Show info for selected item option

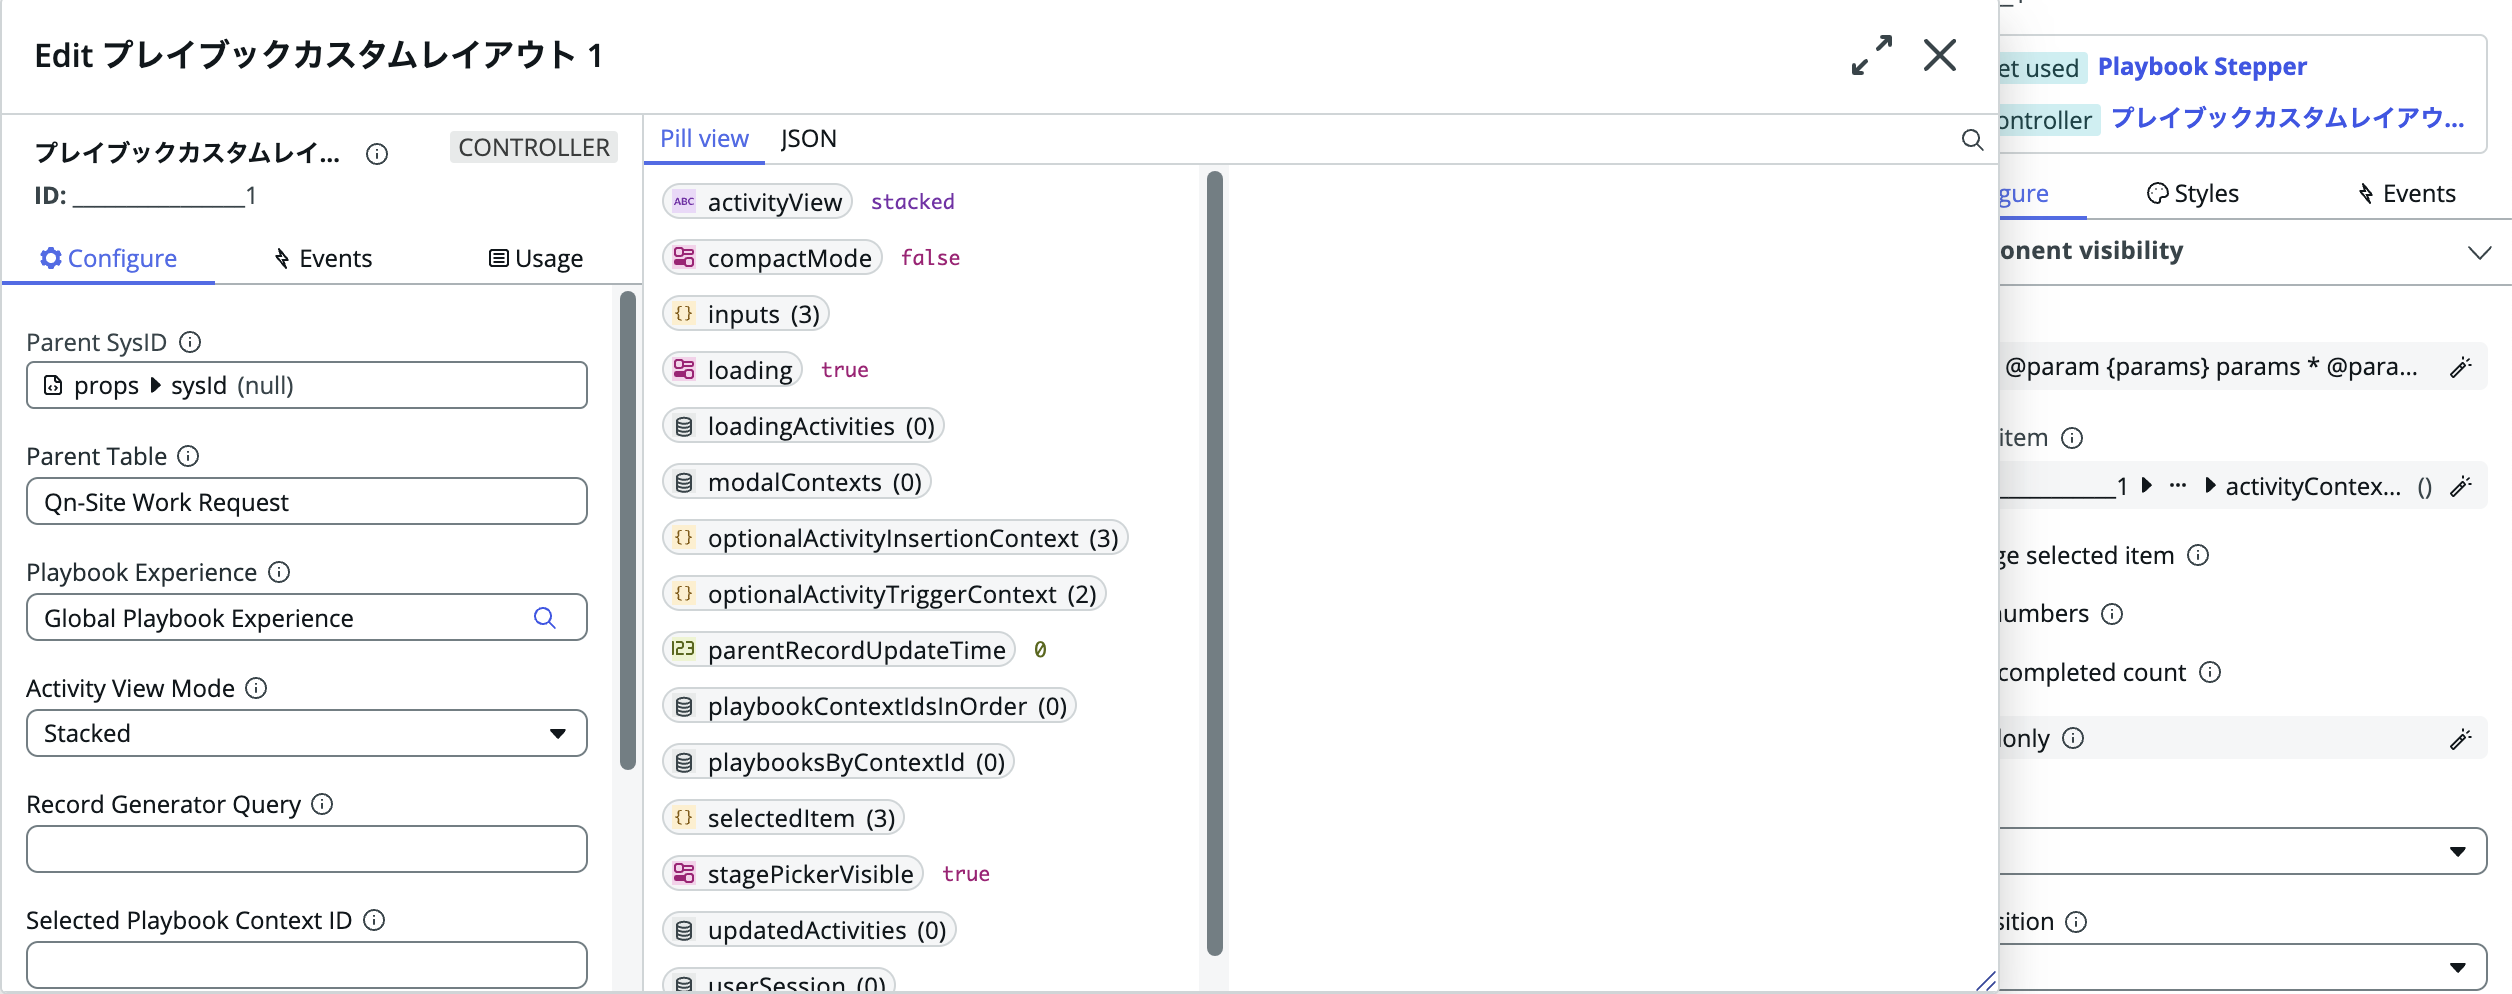coord(2198,555)
